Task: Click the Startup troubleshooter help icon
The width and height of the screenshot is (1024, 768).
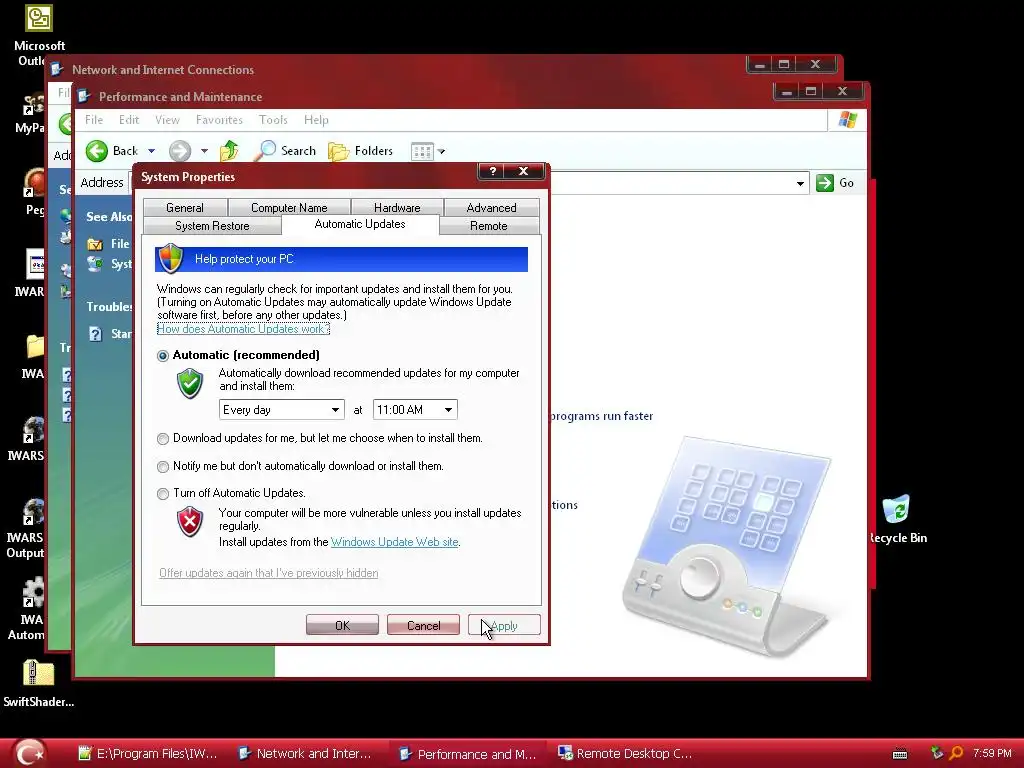Action: [x=95, y=334]
